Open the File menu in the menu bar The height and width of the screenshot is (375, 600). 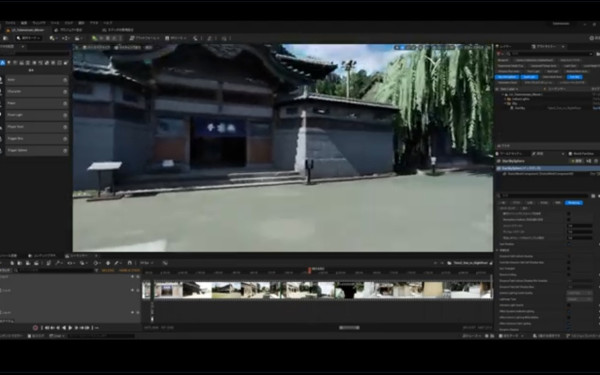[10, 23]
